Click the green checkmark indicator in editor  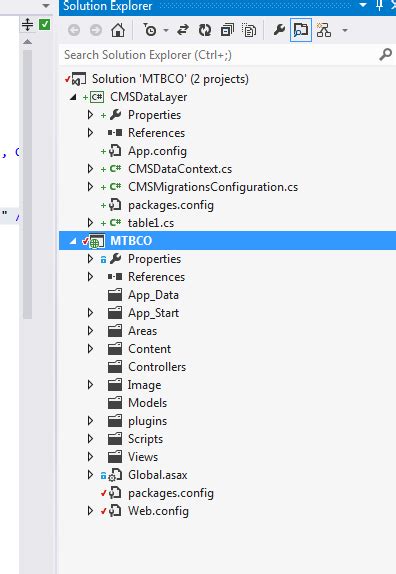[45, 25]
